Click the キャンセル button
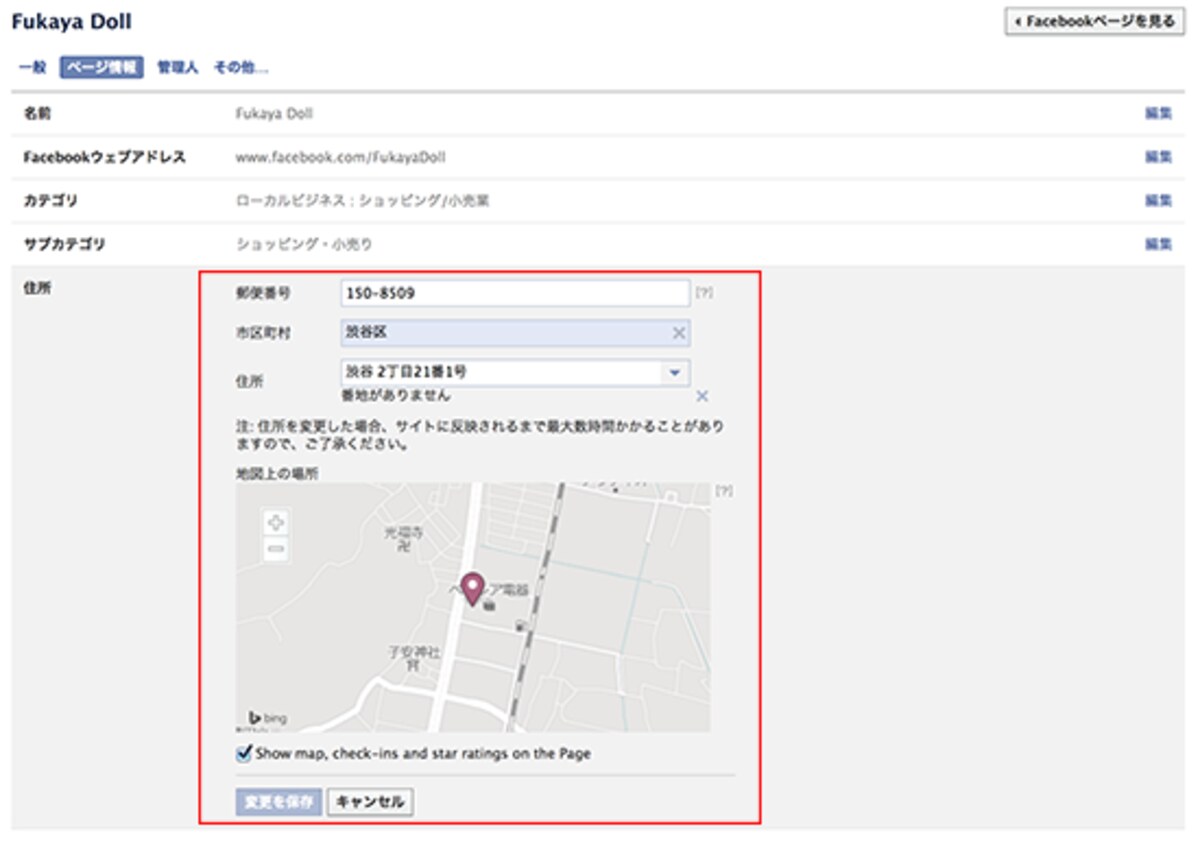 point(370,802)
